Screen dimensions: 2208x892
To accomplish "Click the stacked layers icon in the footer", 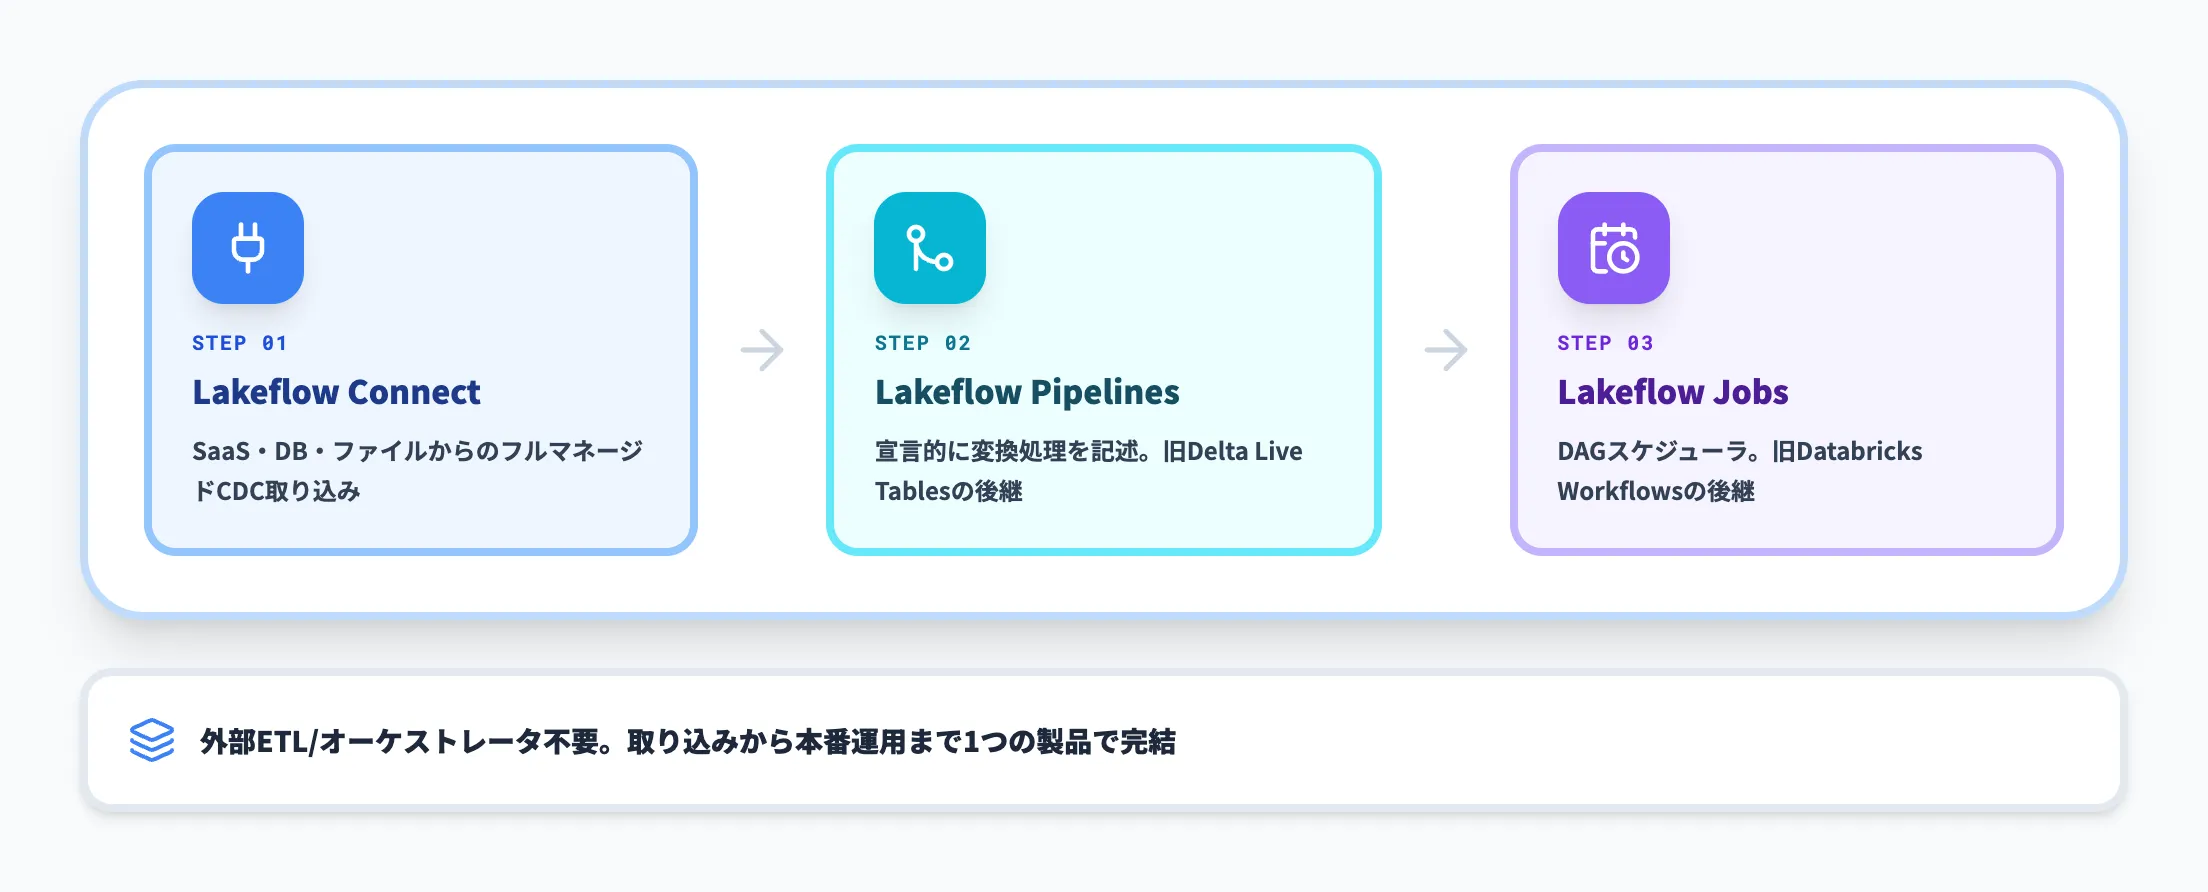I will coord(152,740).
